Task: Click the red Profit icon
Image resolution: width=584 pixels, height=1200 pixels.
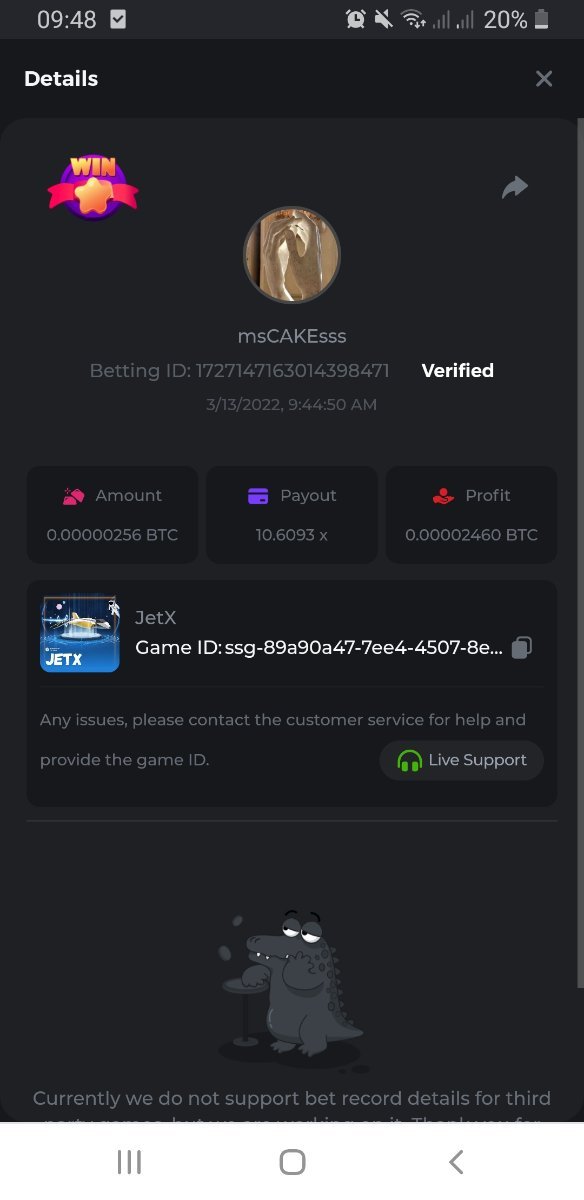Action: coord(443,496)
